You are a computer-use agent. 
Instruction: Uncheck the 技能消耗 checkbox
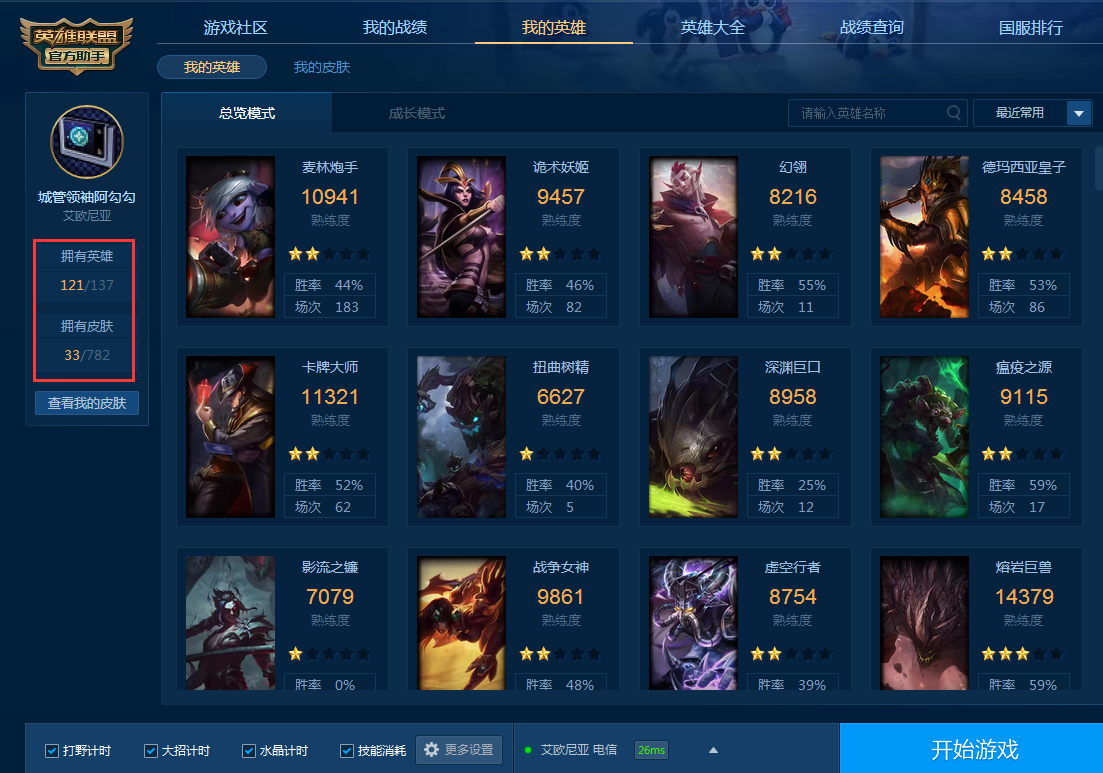[x=346, y=750]
